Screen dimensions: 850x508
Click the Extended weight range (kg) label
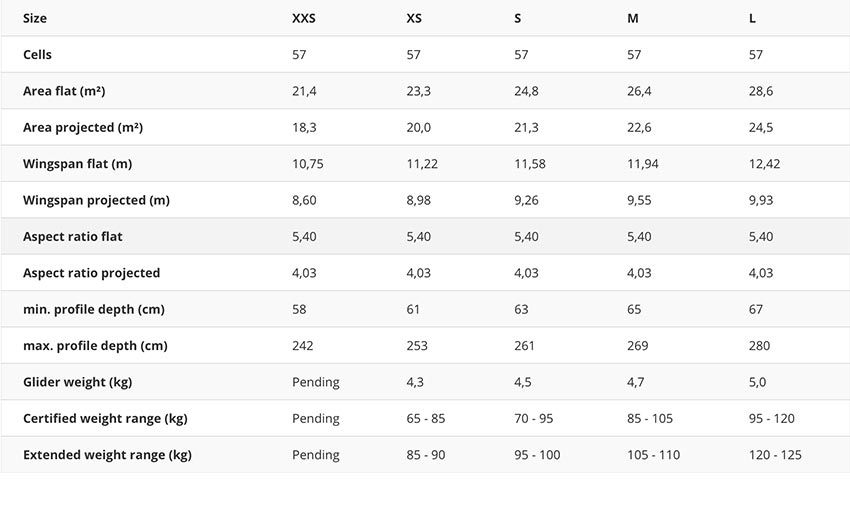[x=107, y=455]
